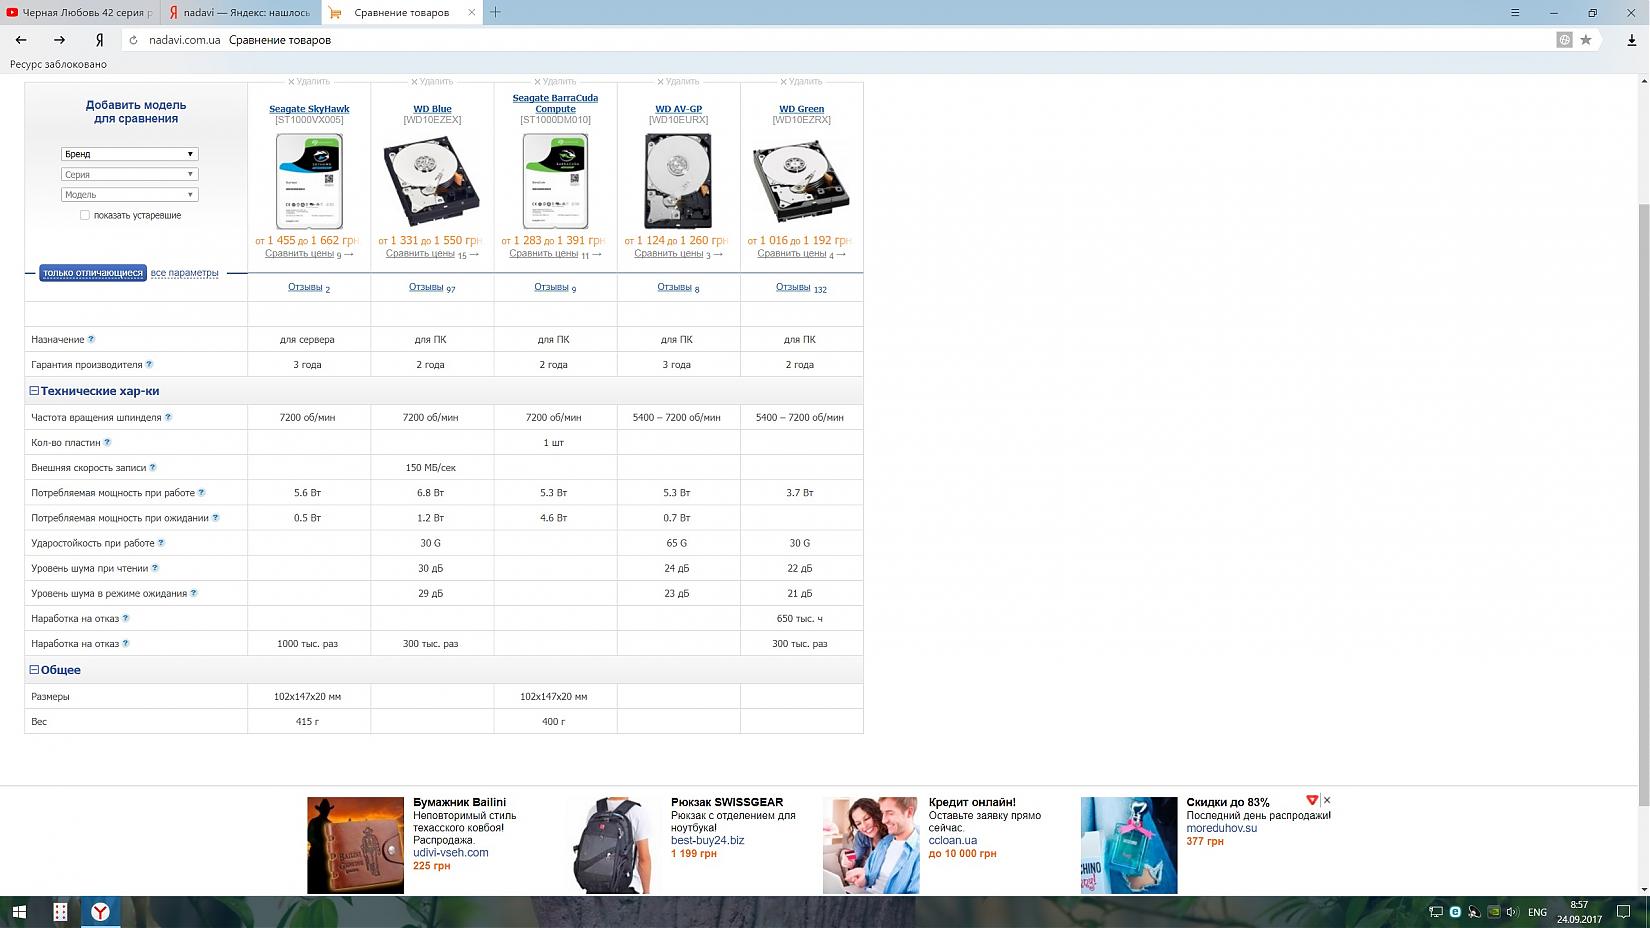Open the Бренд dropdown
Image resolution: width=1650 pixels, height=928 pixels.
click(x=130, y=154)
